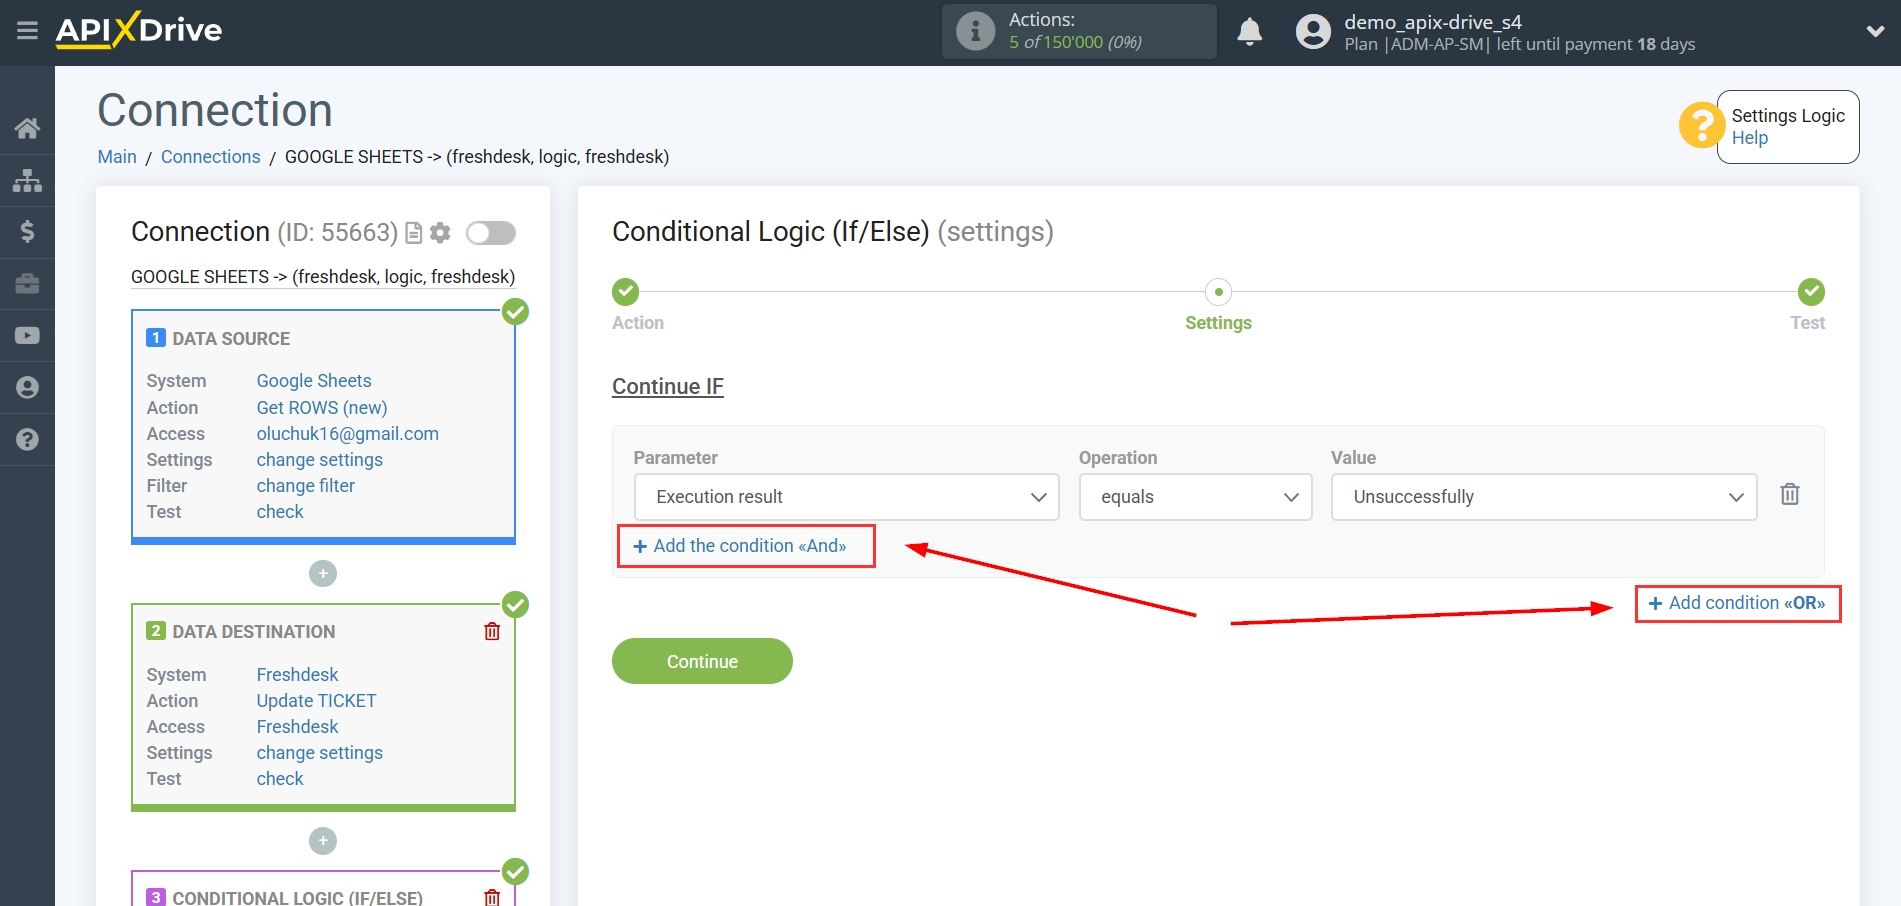Click change settings in Data Source
Image resolution: width=1901 pixels, height=906 pixels.
(x=320, y=460)
